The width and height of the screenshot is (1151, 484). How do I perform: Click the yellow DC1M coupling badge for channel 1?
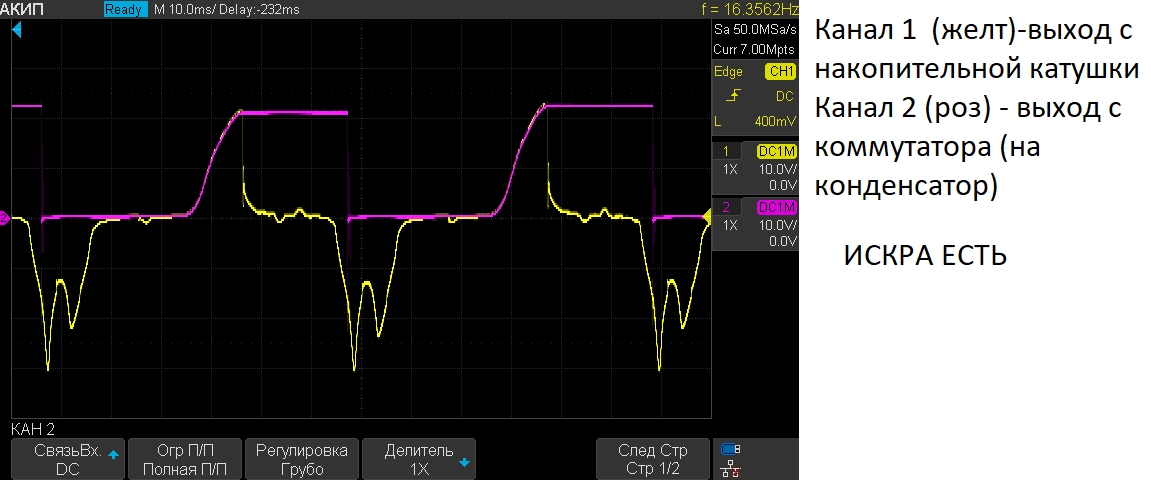tap(776, 151)
